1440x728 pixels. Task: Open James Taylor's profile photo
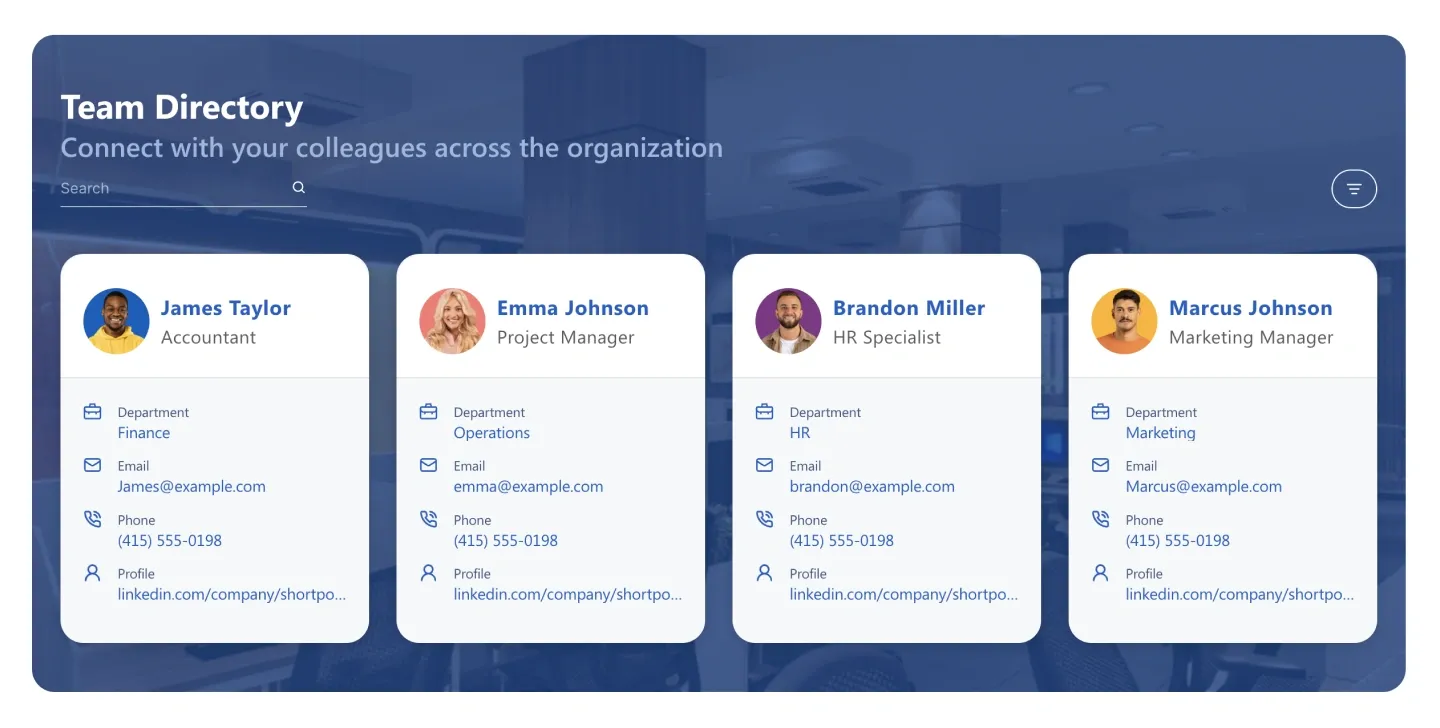coord(116,321)
